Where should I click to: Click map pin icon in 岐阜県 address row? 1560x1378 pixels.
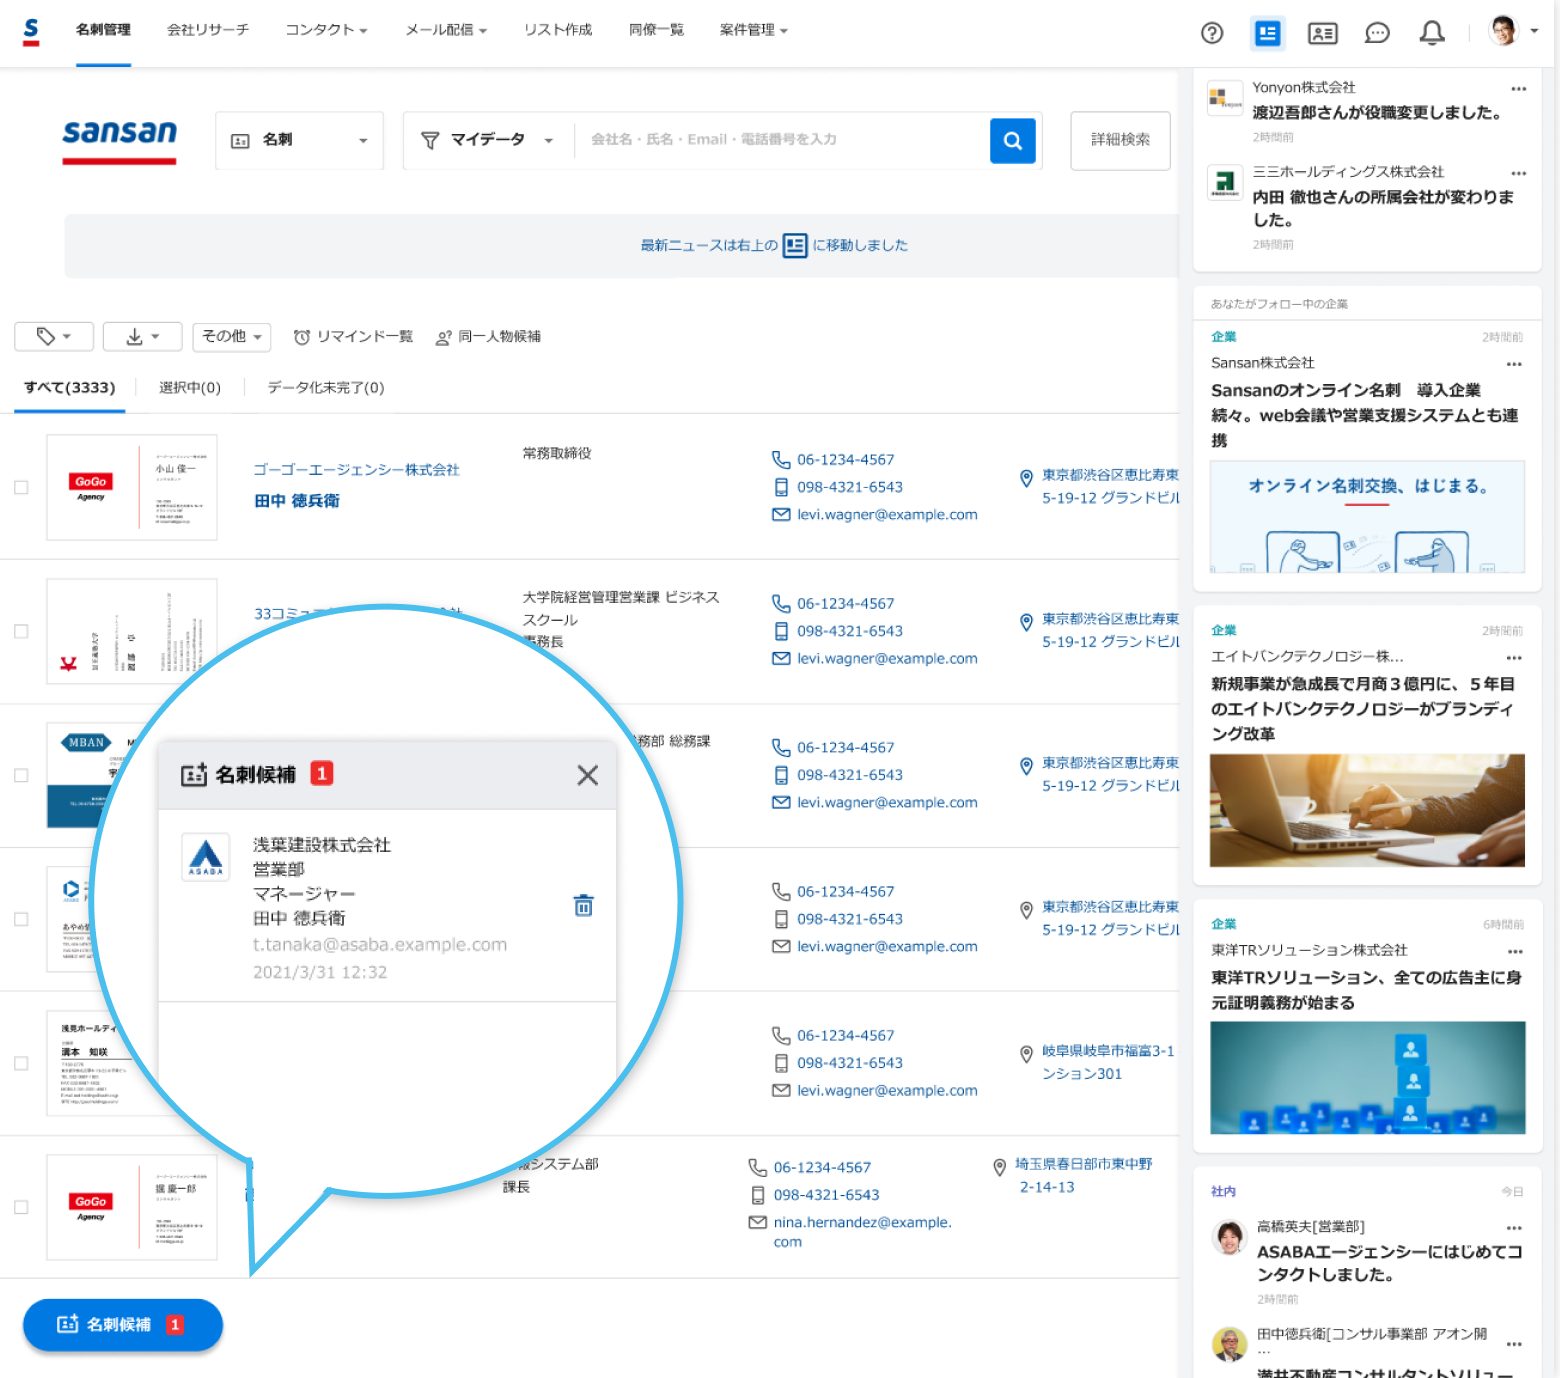(1026, 1055)
